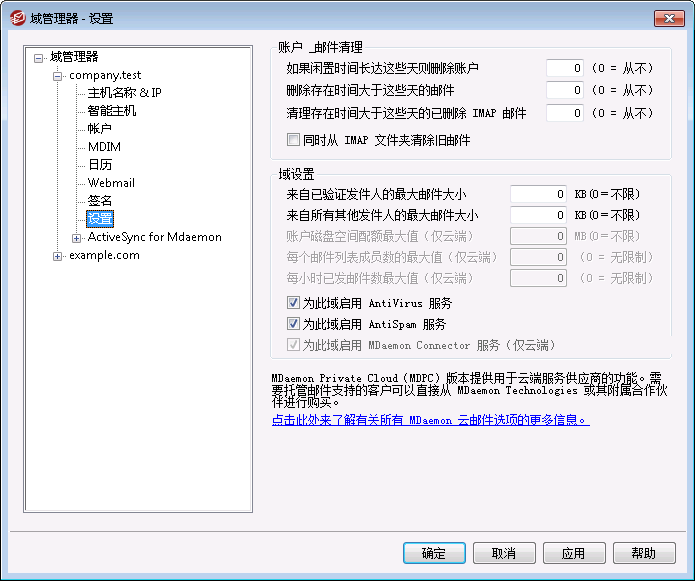Select 域管理器 in the tree
This screenshot has width=695, height=581.
(74, 57)
